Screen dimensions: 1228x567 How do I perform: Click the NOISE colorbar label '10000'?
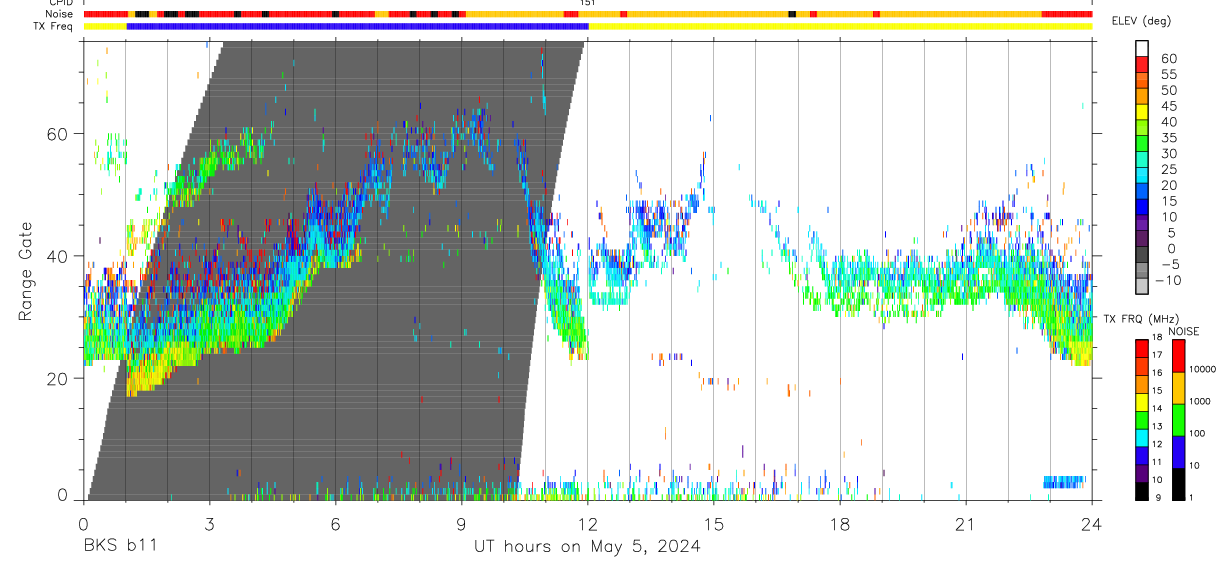coord(1204,369)
